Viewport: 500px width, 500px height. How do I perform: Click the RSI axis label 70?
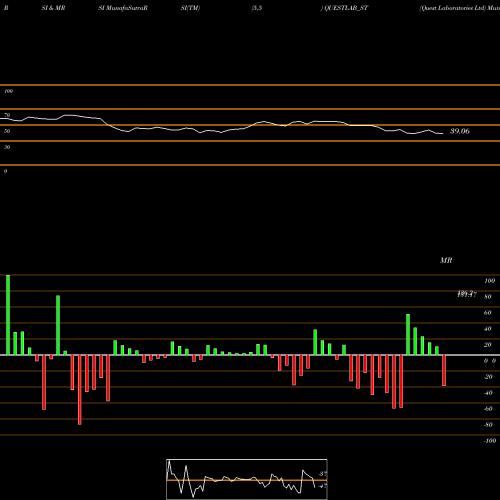(x=7, y=115)
